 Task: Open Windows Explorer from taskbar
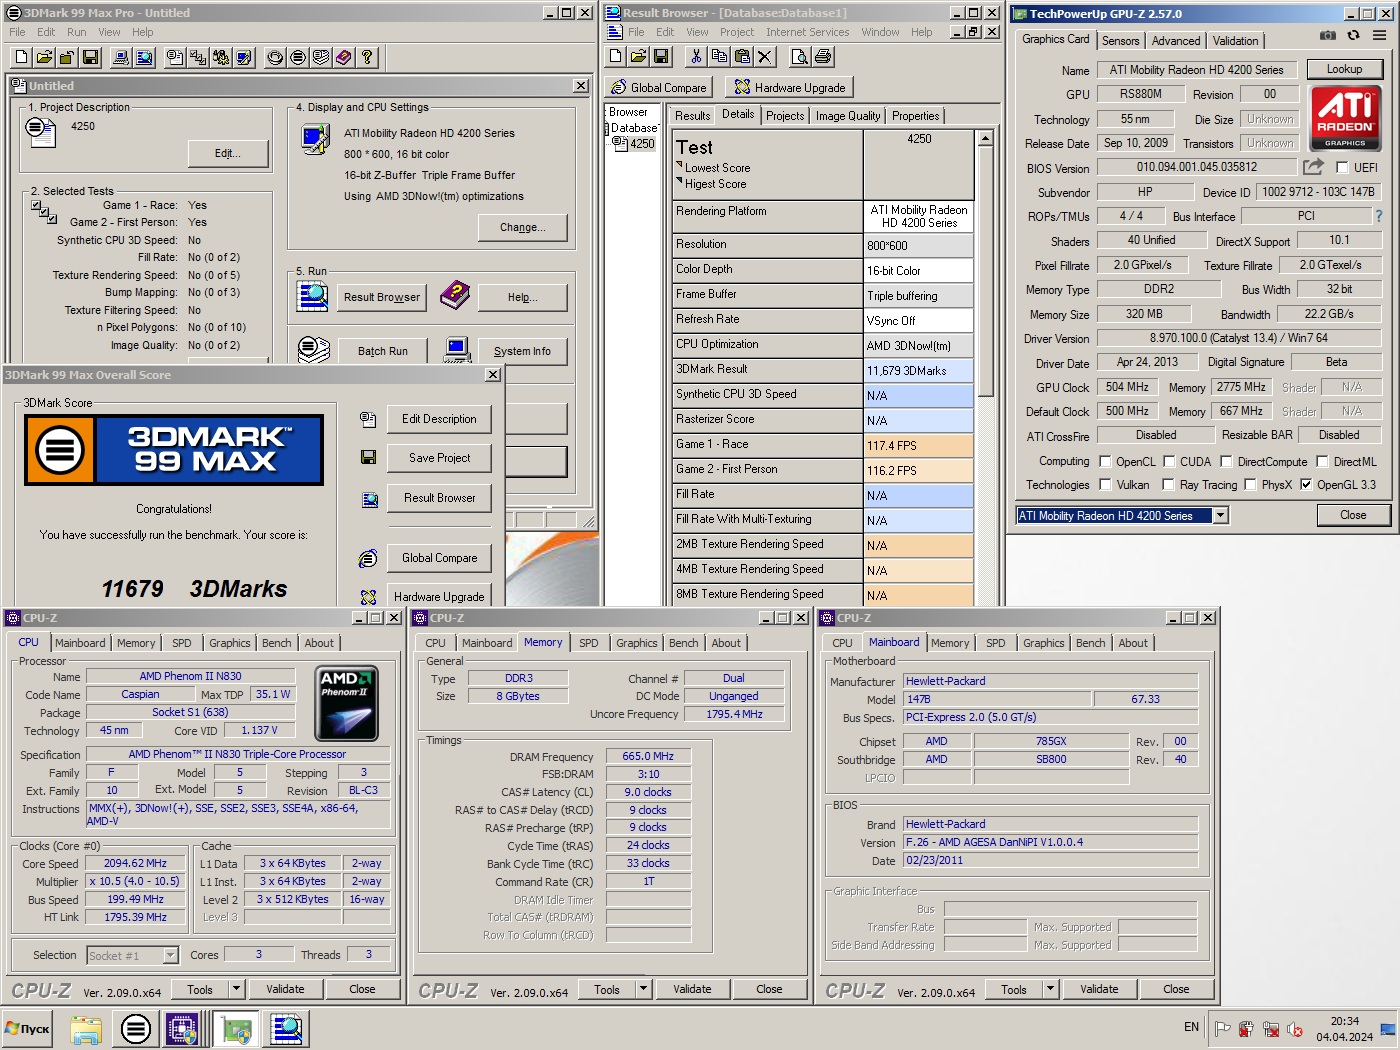[86, 1028]
